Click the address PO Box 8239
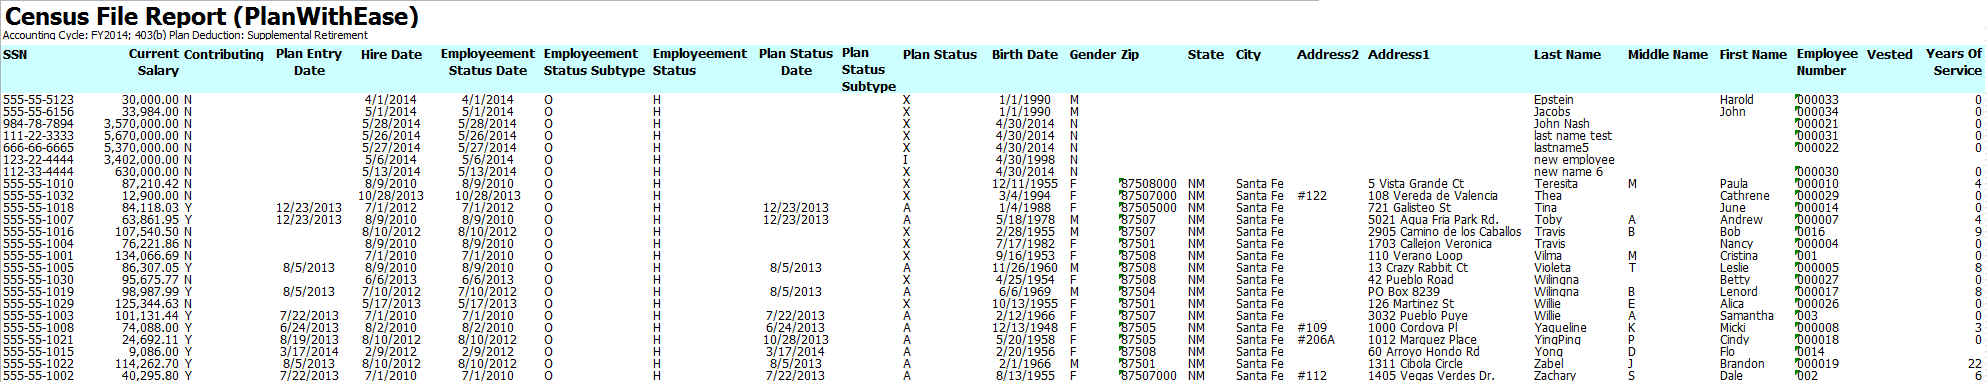This screenshot has height=382, width=1987. click(x=1404, y=292)
